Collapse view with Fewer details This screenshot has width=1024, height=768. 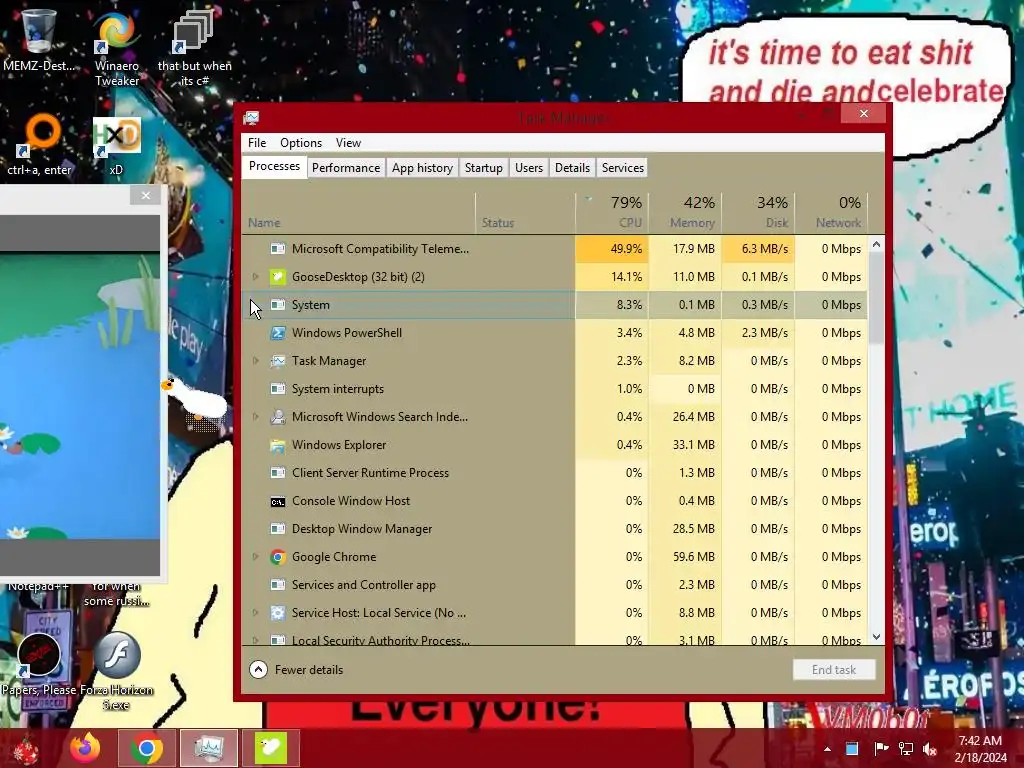pyautogui.click(x=296, y=669)
